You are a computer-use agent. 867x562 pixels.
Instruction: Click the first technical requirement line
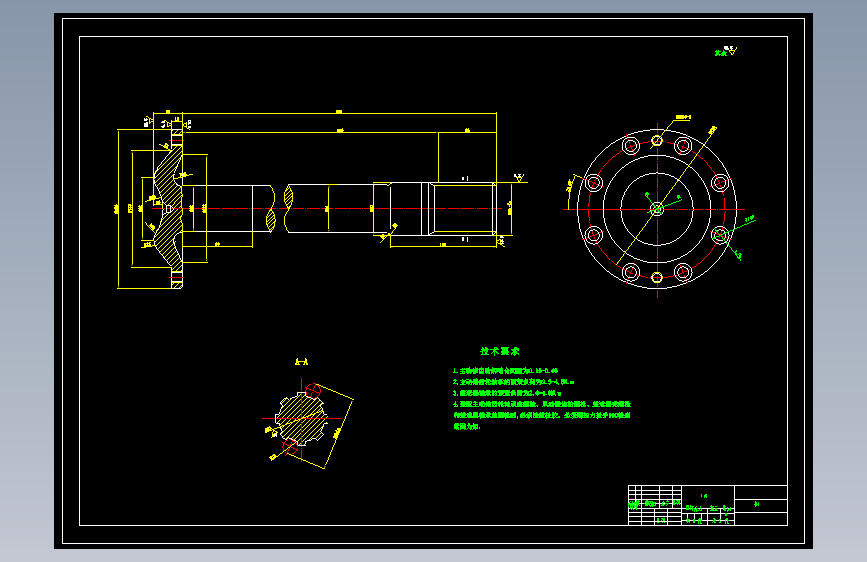pos(505,371)
